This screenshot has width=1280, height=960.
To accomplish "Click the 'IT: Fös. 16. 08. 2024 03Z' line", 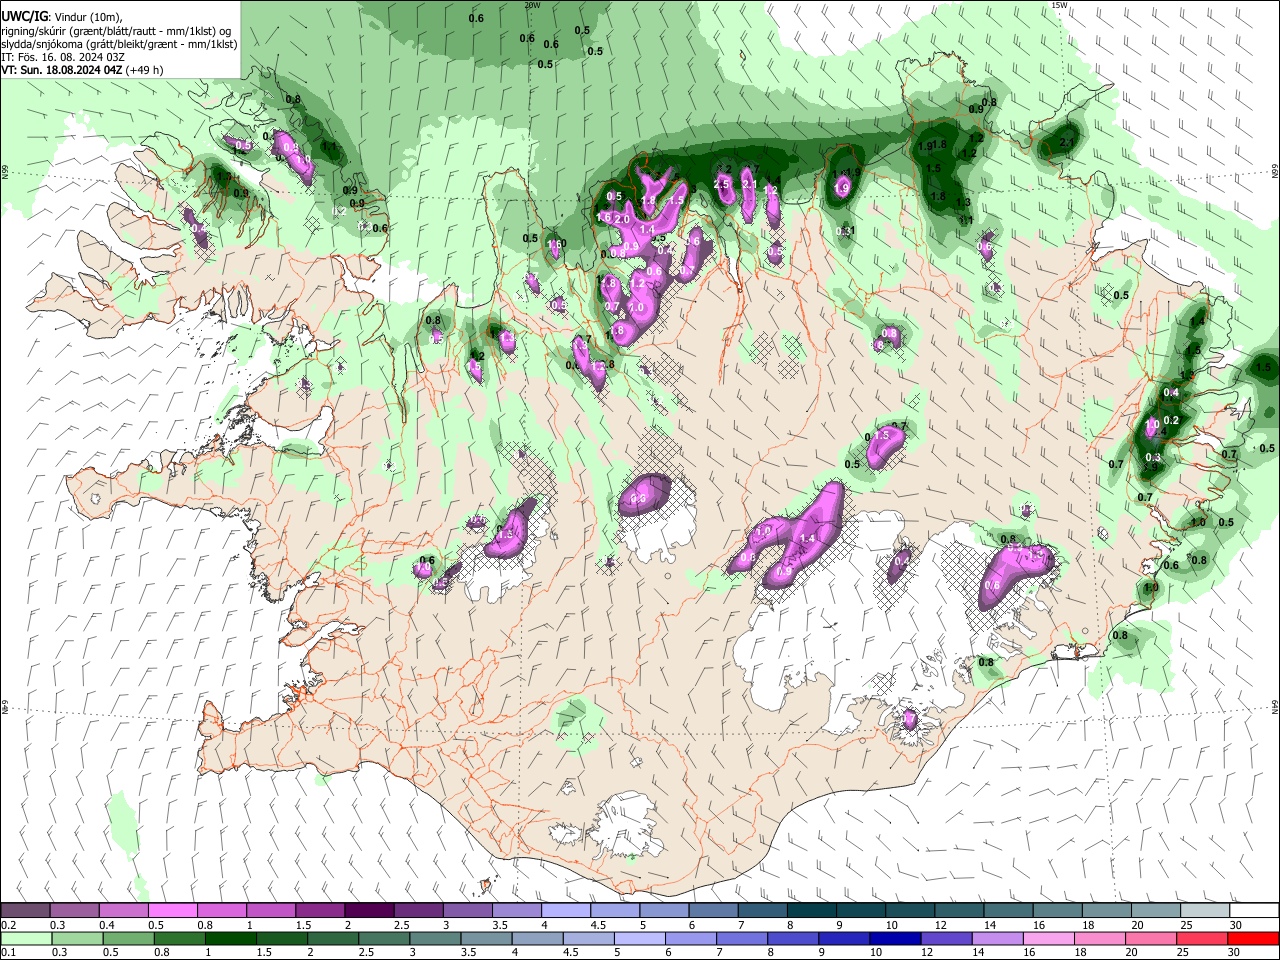I will 62,57.
